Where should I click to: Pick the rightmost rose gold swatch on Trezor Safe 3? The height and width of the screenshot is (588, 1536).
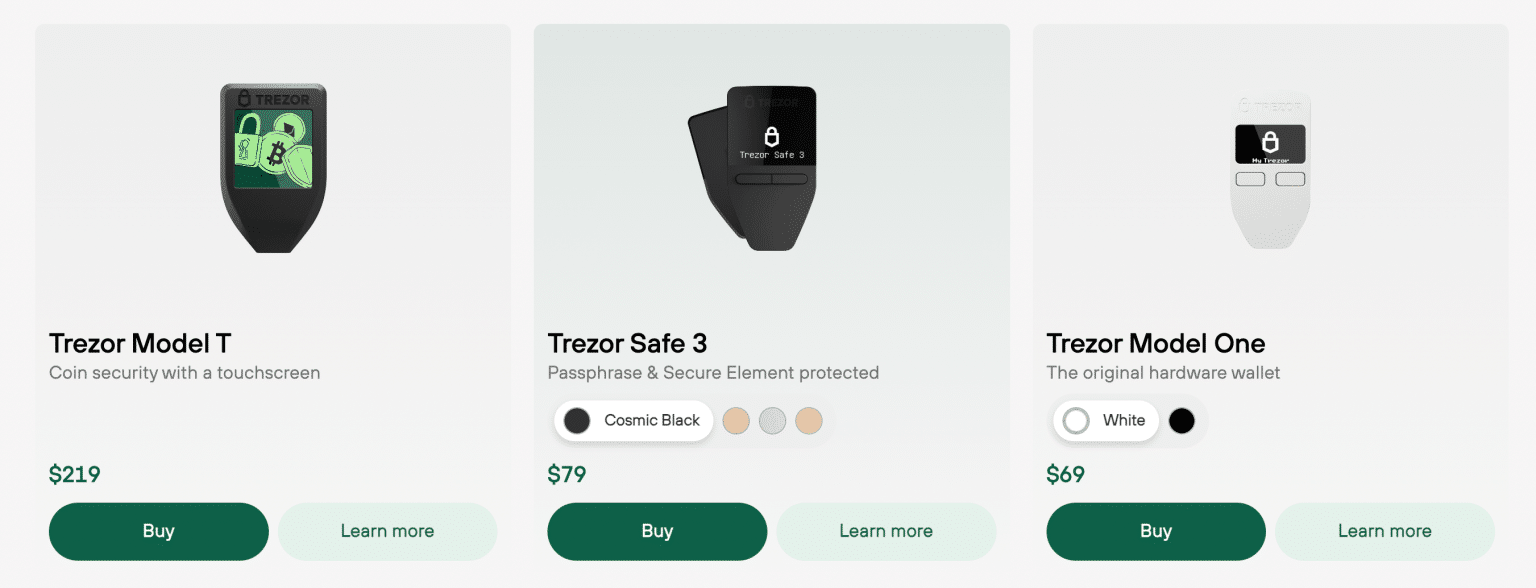809,421
